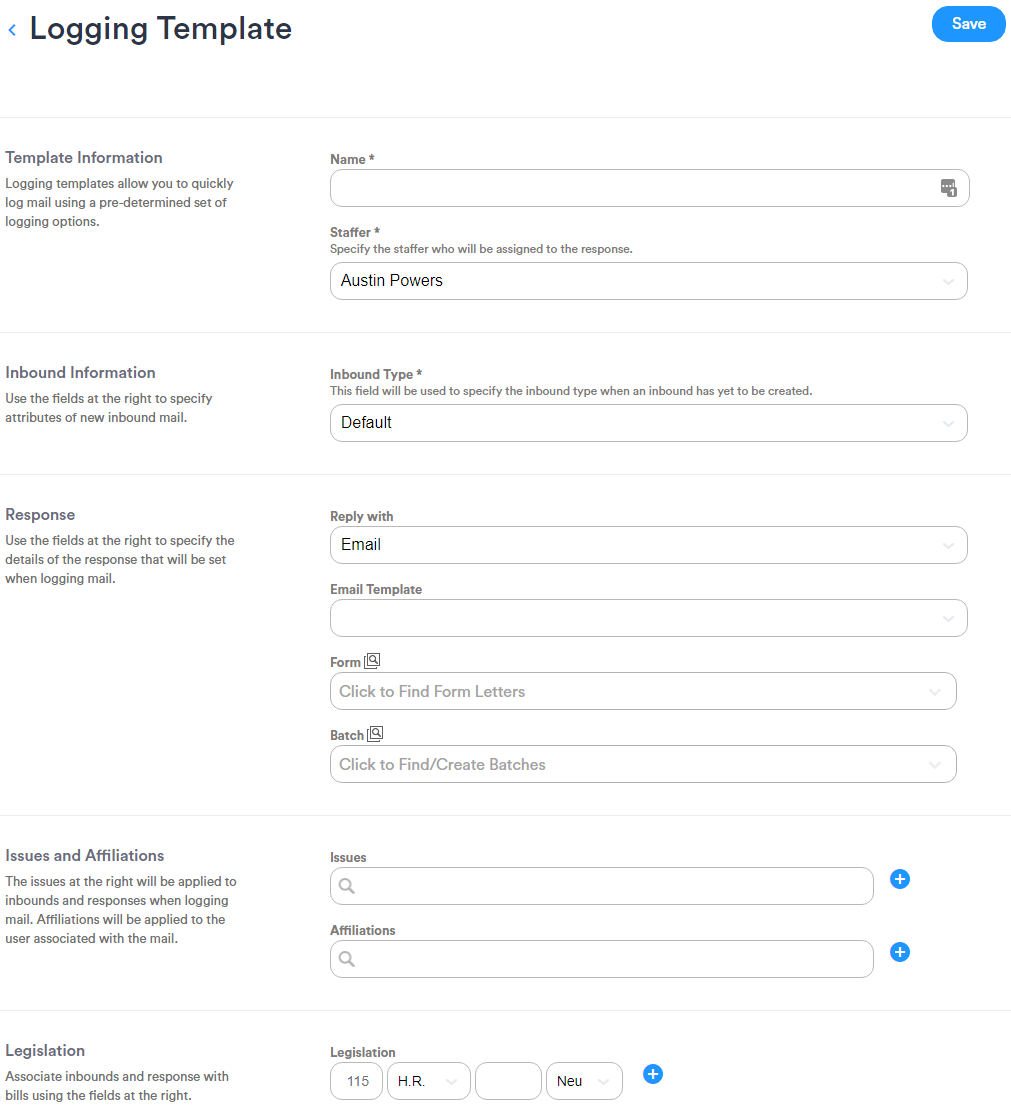
Task: Click inside the Name input field
Action: [630, 187]
